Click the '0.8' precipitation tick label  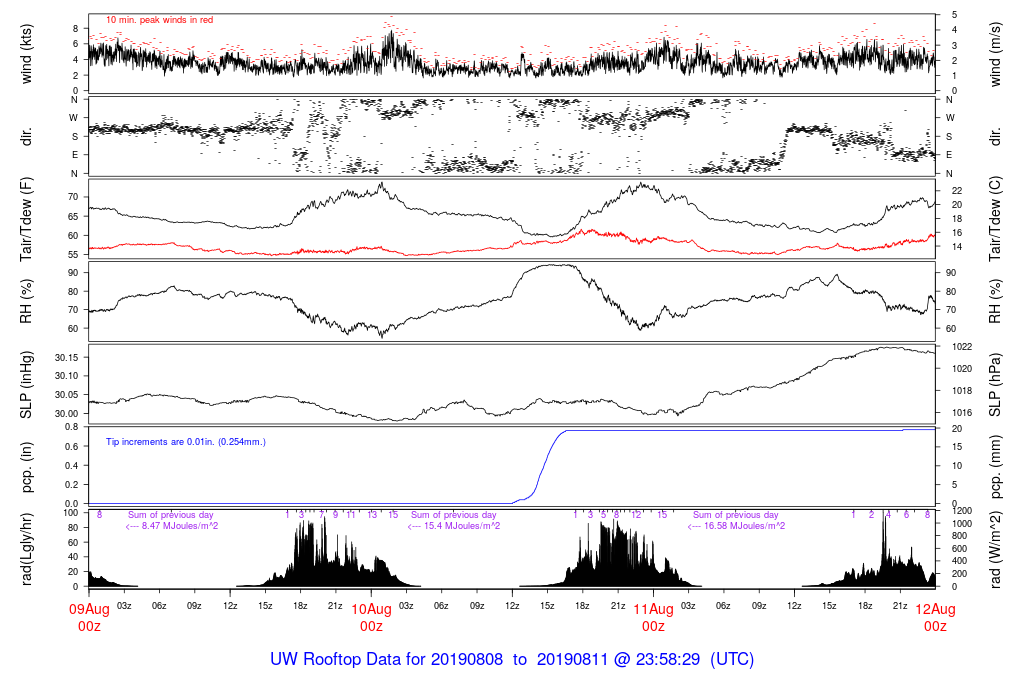[72, 427]
